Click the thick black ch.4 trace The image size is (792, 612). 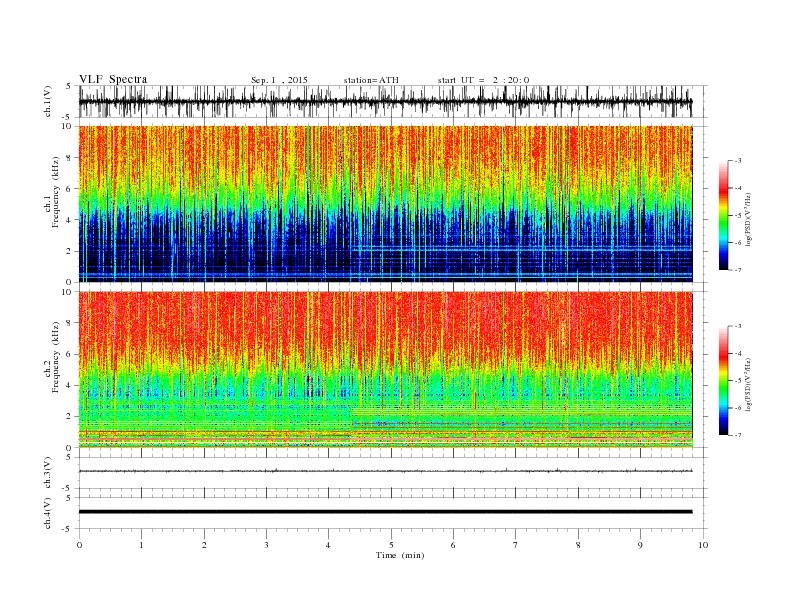click(x=385, y=512)
